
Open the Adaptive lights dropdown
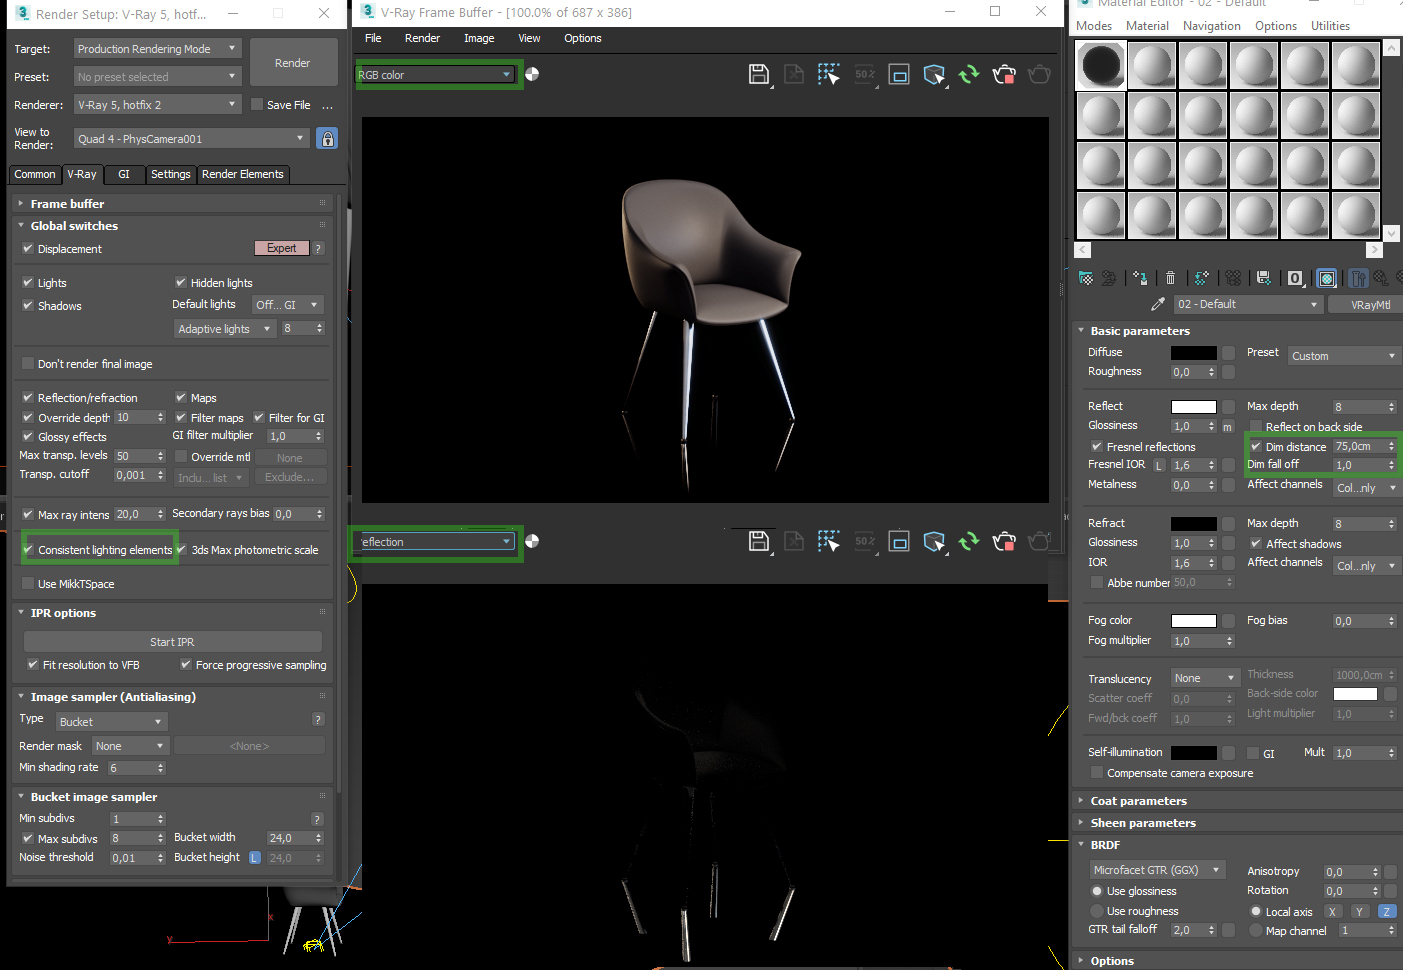pos(224,328)
